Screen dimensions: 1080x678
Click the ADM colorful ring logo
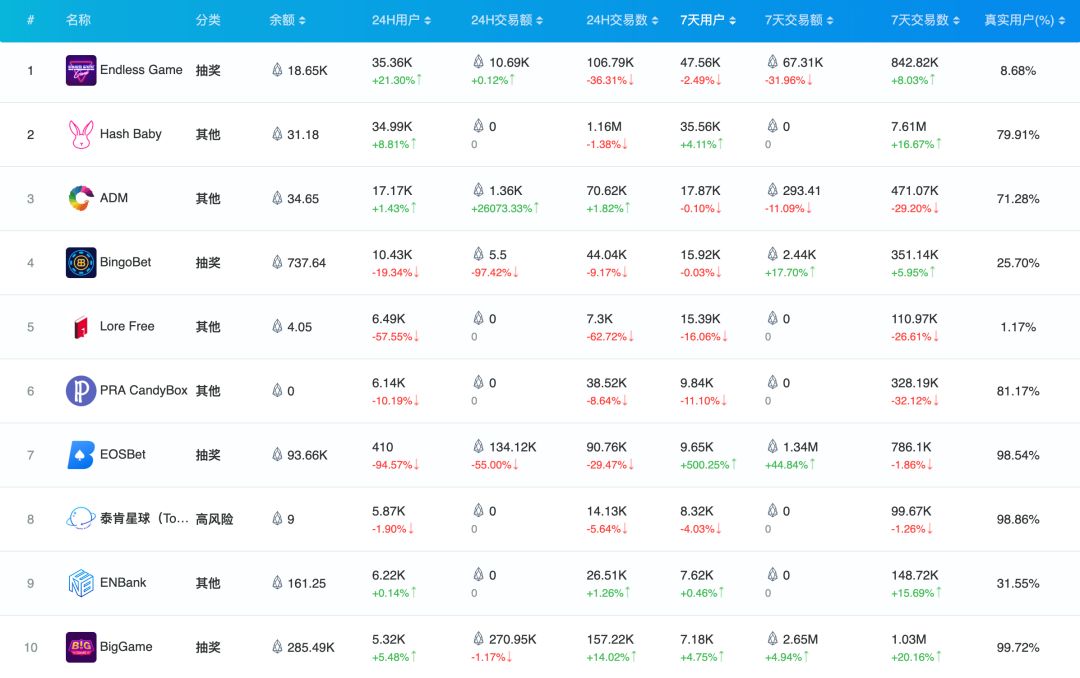(x=81, y=198)
